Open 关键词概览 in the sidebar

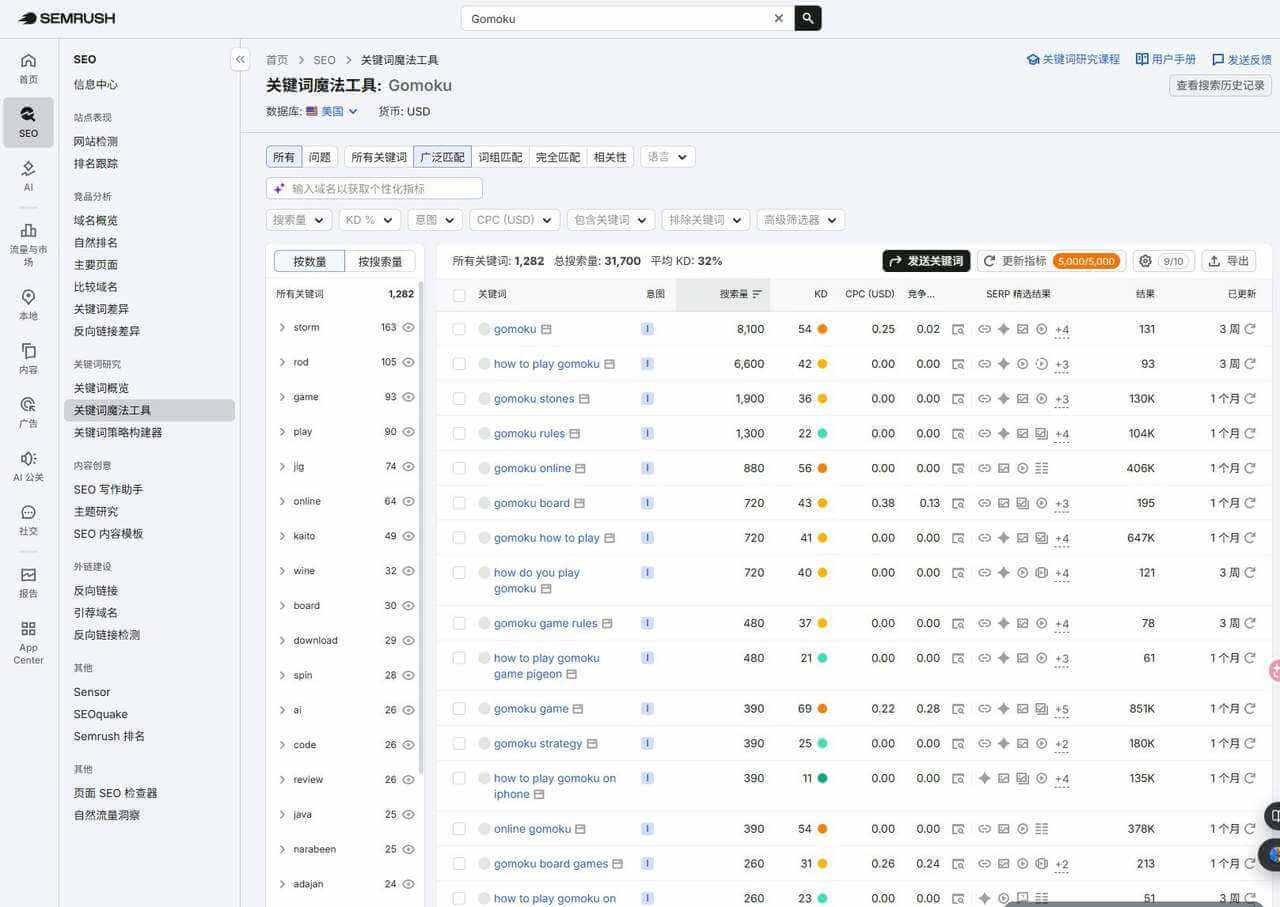[101, 388]
